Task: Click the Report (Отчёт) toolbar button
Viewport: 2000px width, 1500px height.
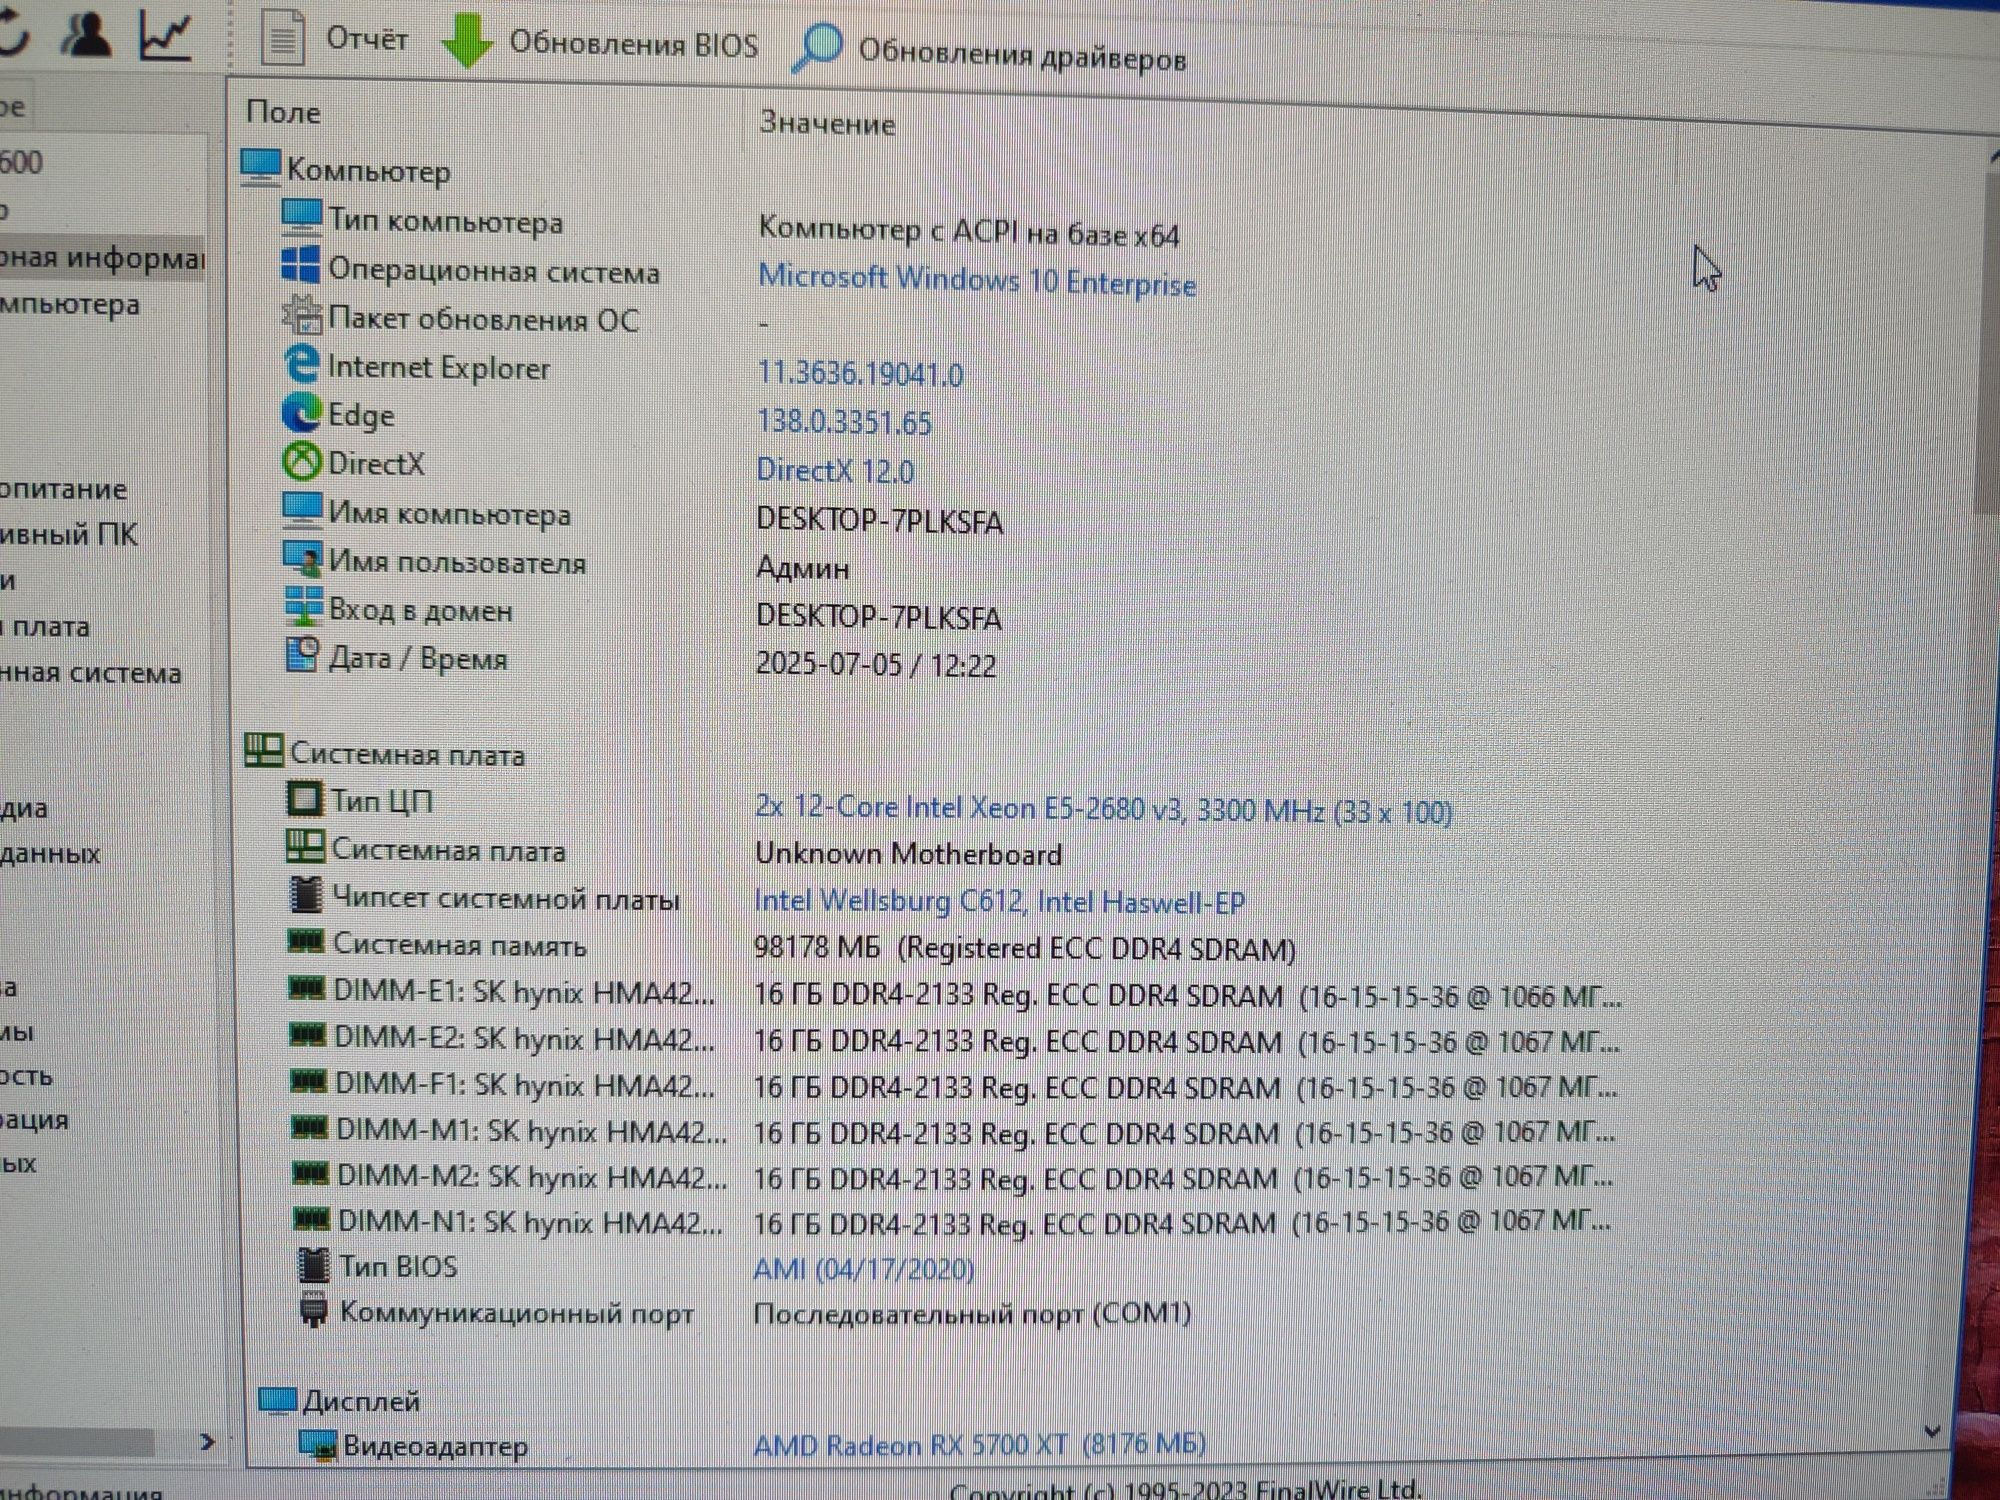Action: coord(335,38)
